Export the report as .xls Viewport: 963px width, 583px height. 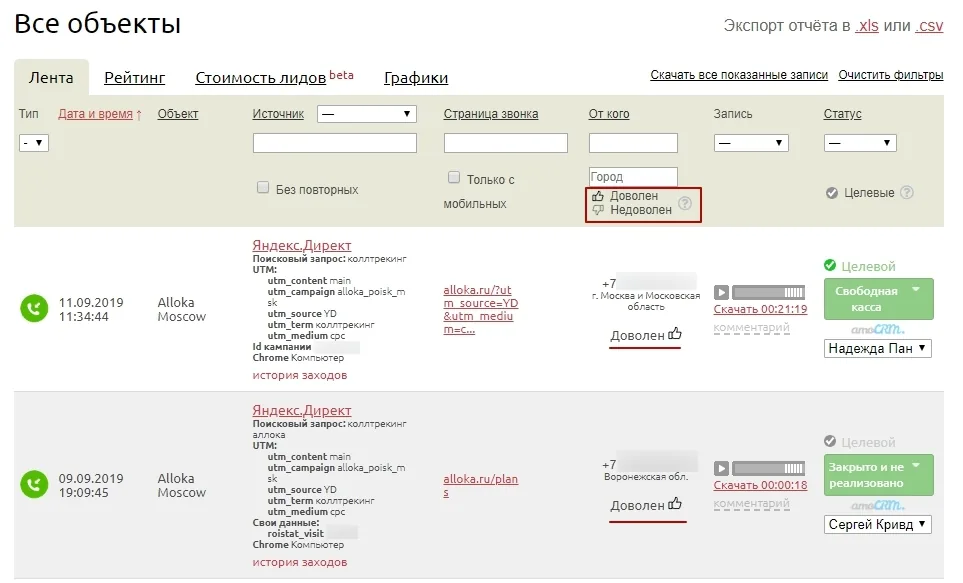(x=867, y=25)
